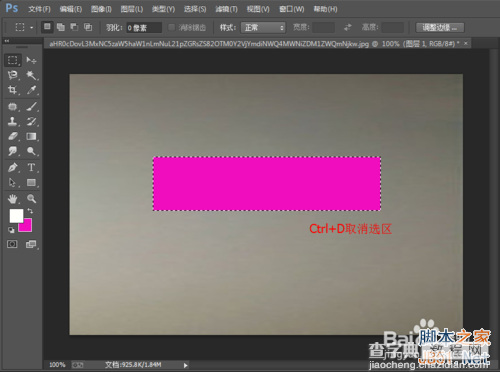The height and width of the screenshot is (372, 500).
Task: Click the status bar preview icon beside zoom
Action: (78, 365)
